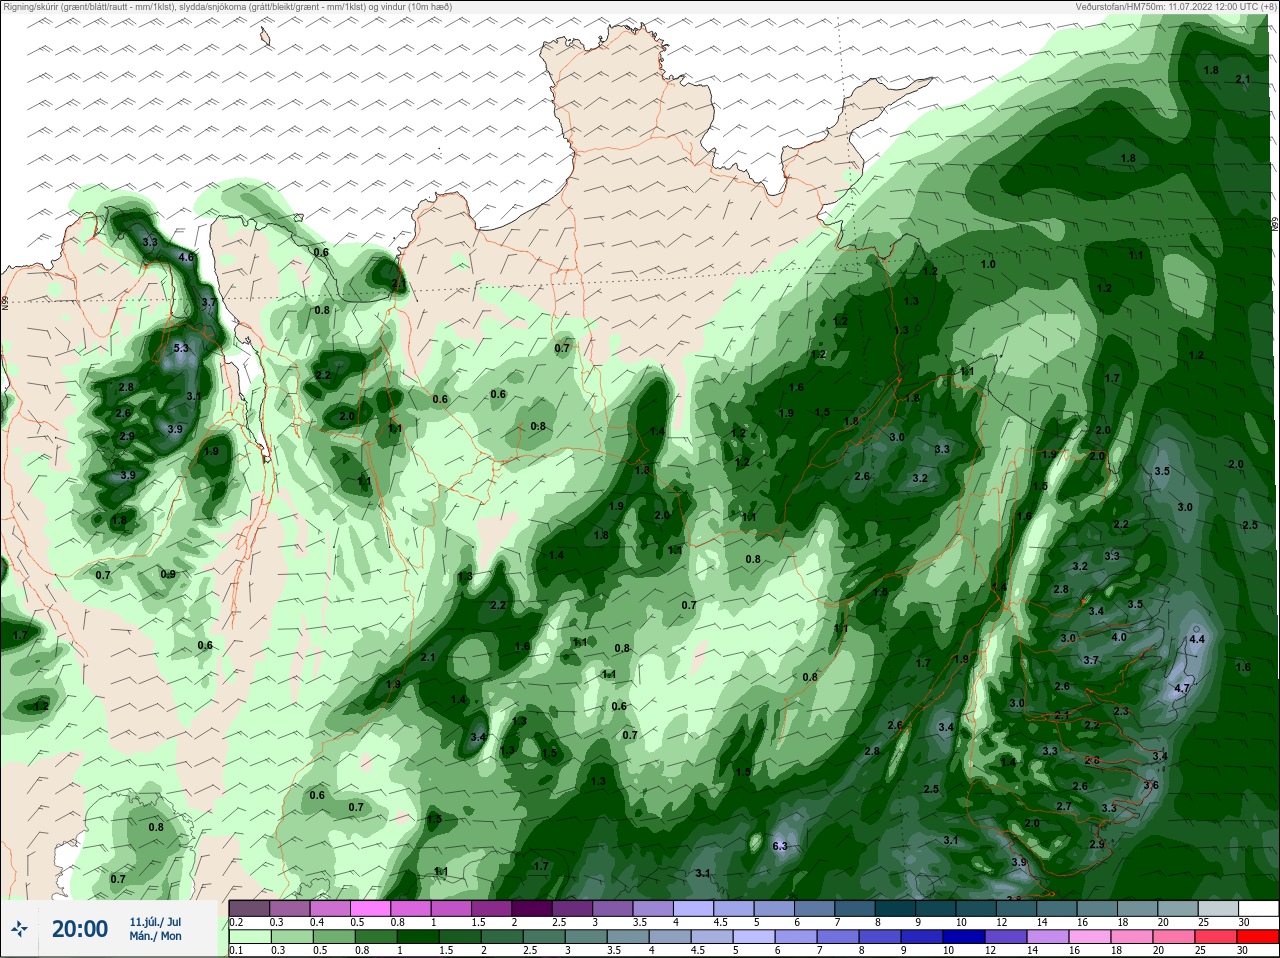Click the 4.7 precipitation value on the map
This screenshot has height=958, width=1280.
[1182, 688]
